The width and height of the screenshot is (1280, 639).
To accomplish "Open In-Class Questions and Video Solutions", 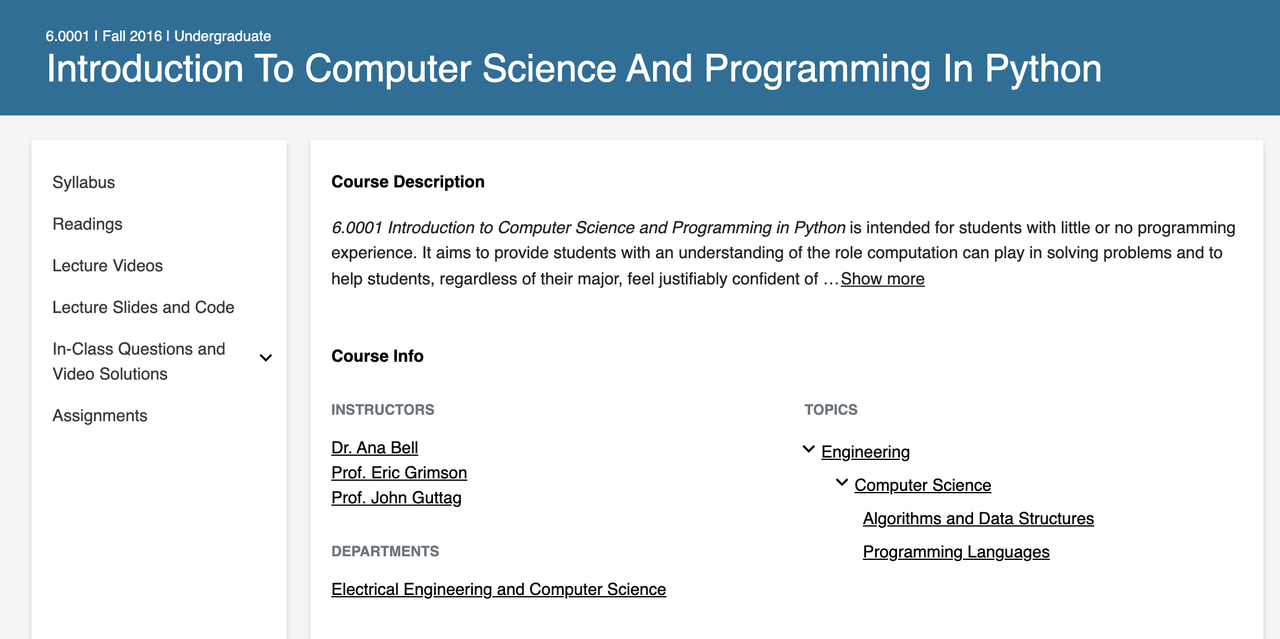I will point(139,361).
